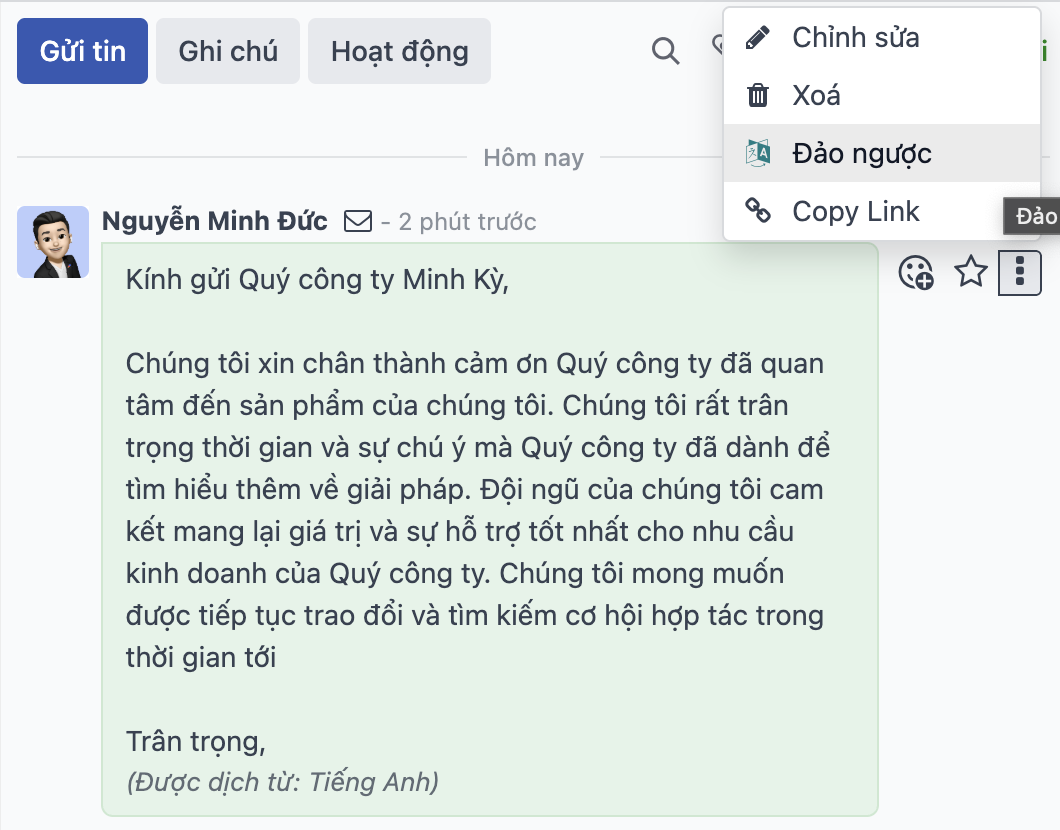
Task: Click the 'Hôm nay' date divider
Action: (x=533, y=157)
